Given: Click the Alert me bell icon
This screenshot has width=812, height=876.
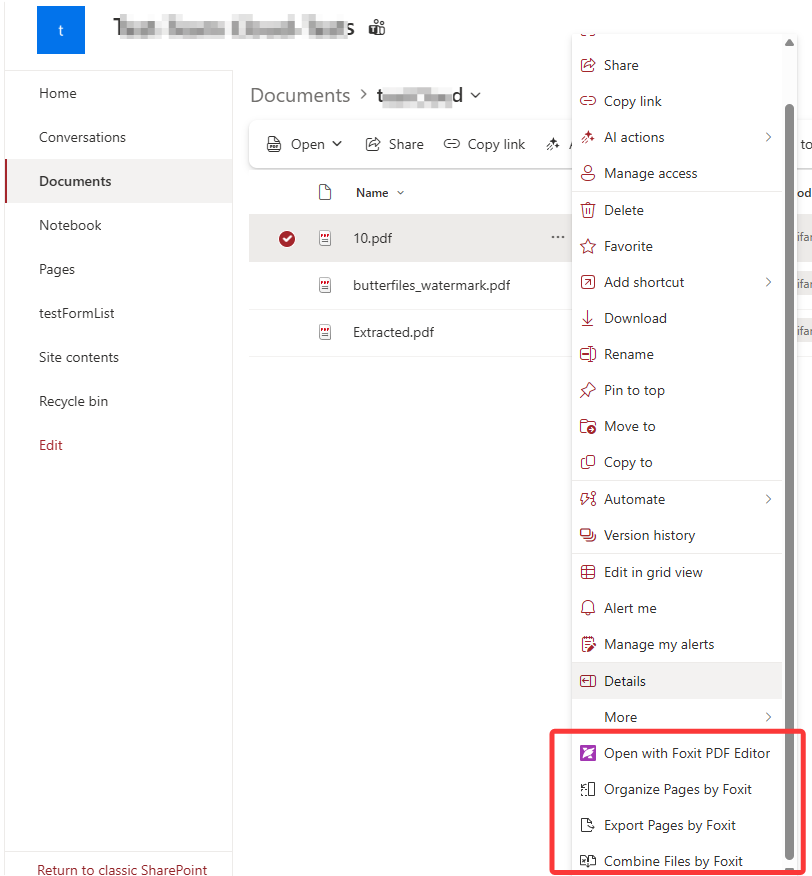Looking at the screenshot, I should point(587,608).
